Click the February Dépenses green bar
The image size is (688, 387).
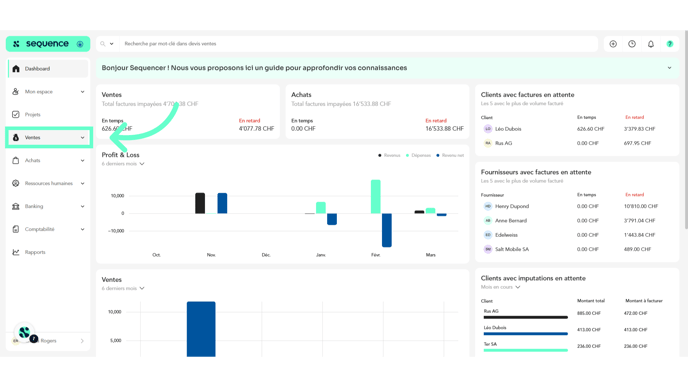(x=376, y=197)
